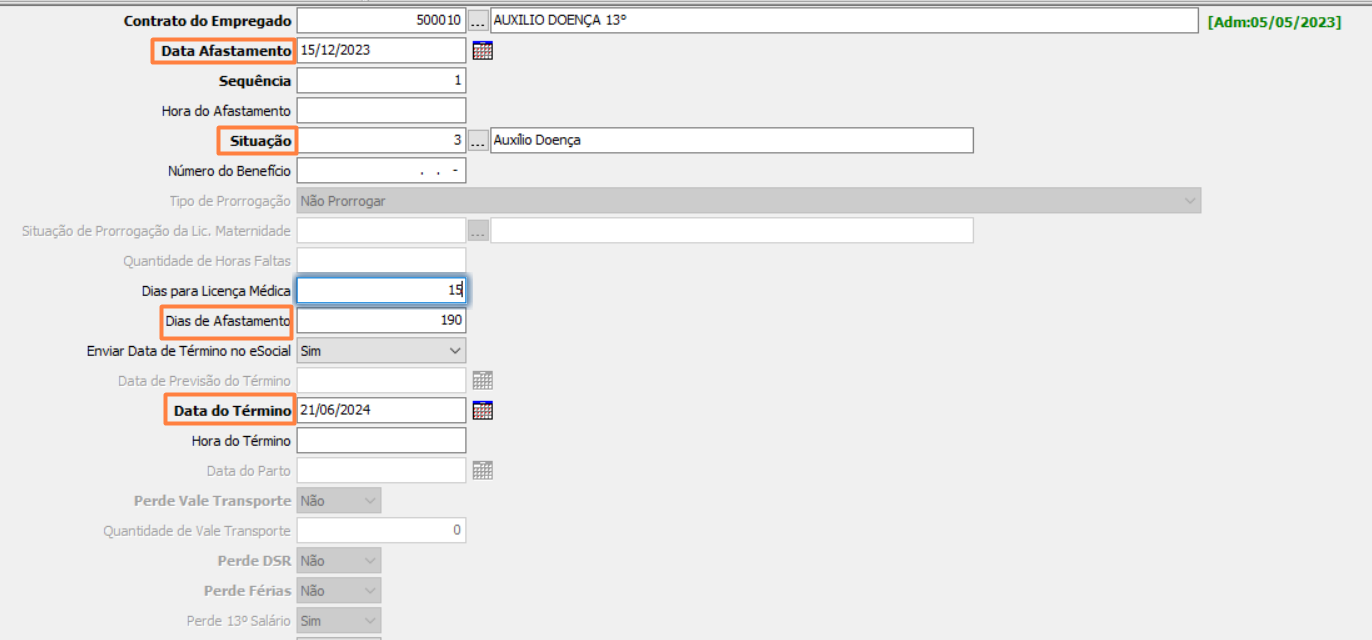
Task: Click calendar icon next to Data do Parto
Action: [x=482, y=471]
